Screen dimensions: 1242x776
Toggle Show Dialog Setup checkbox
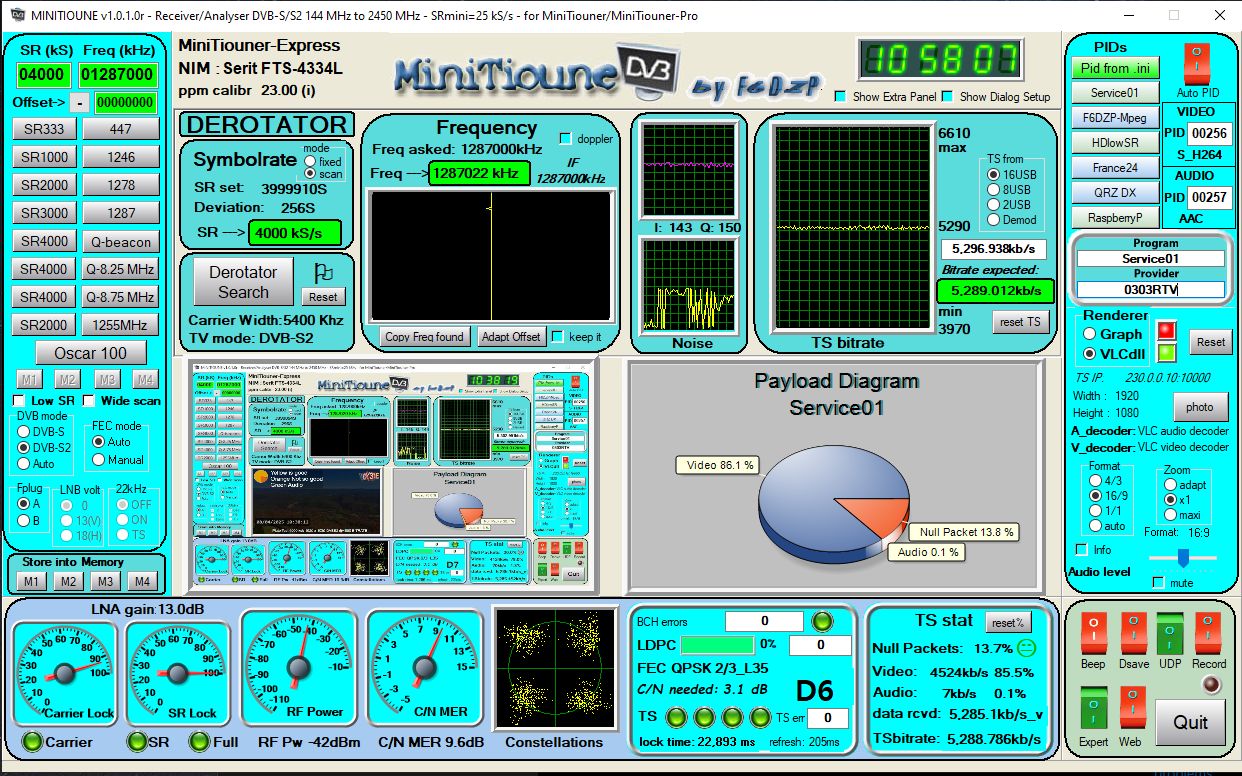[947, 97]
